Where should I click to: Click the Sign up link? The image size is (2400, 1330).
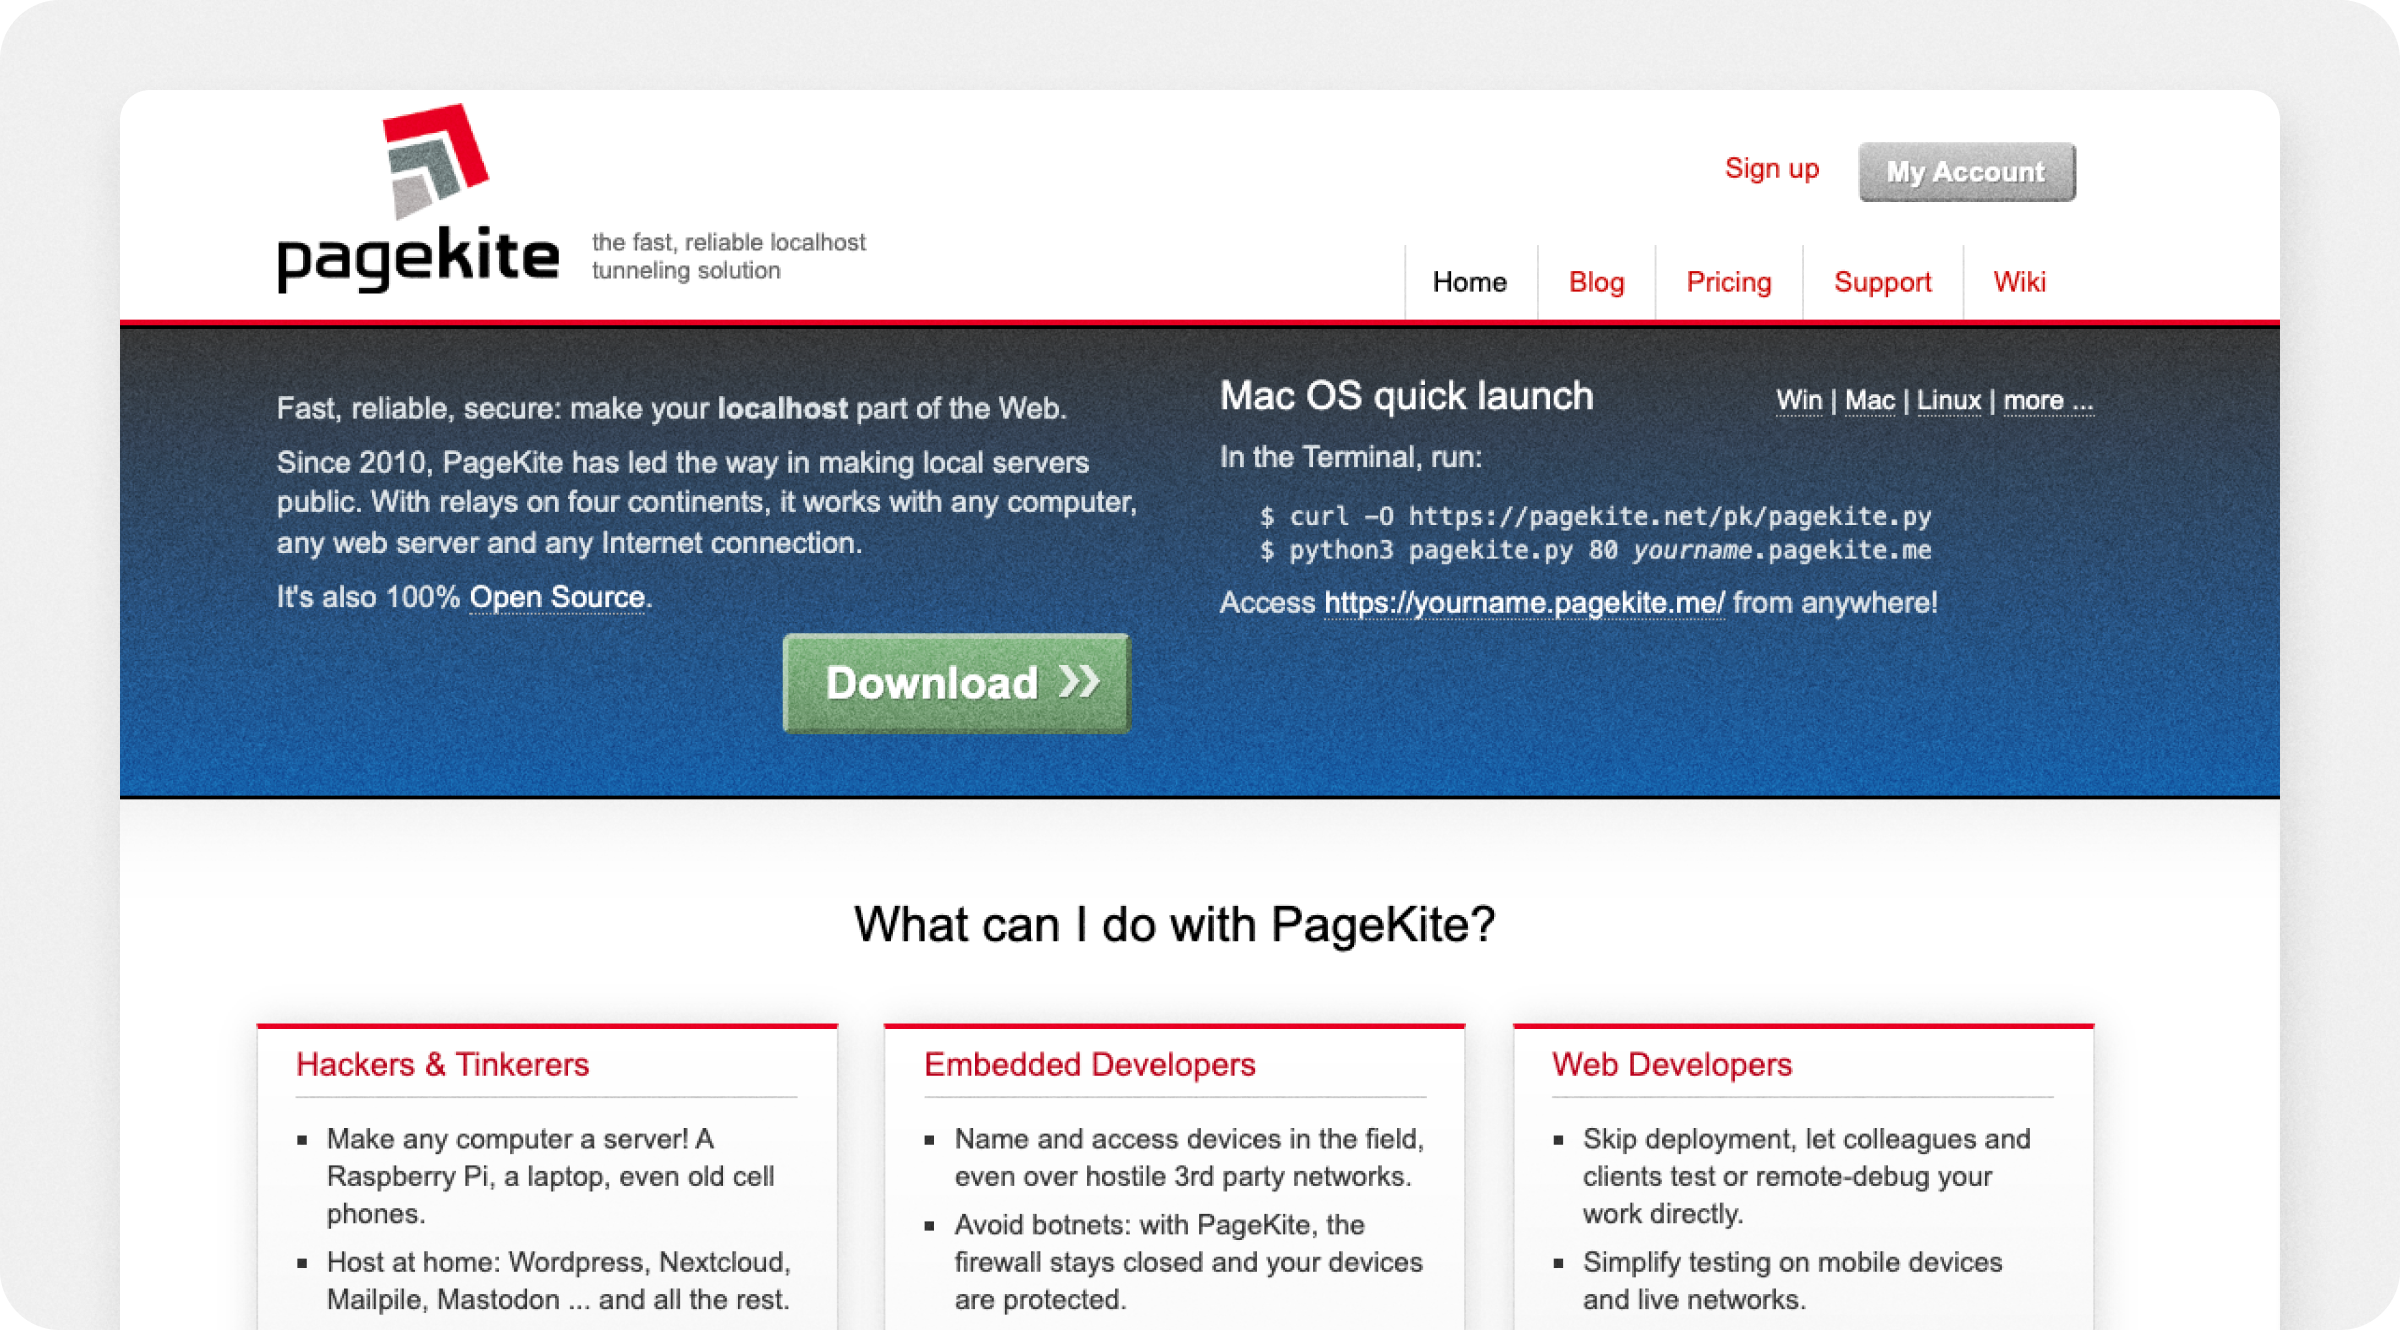[1771, 168]
